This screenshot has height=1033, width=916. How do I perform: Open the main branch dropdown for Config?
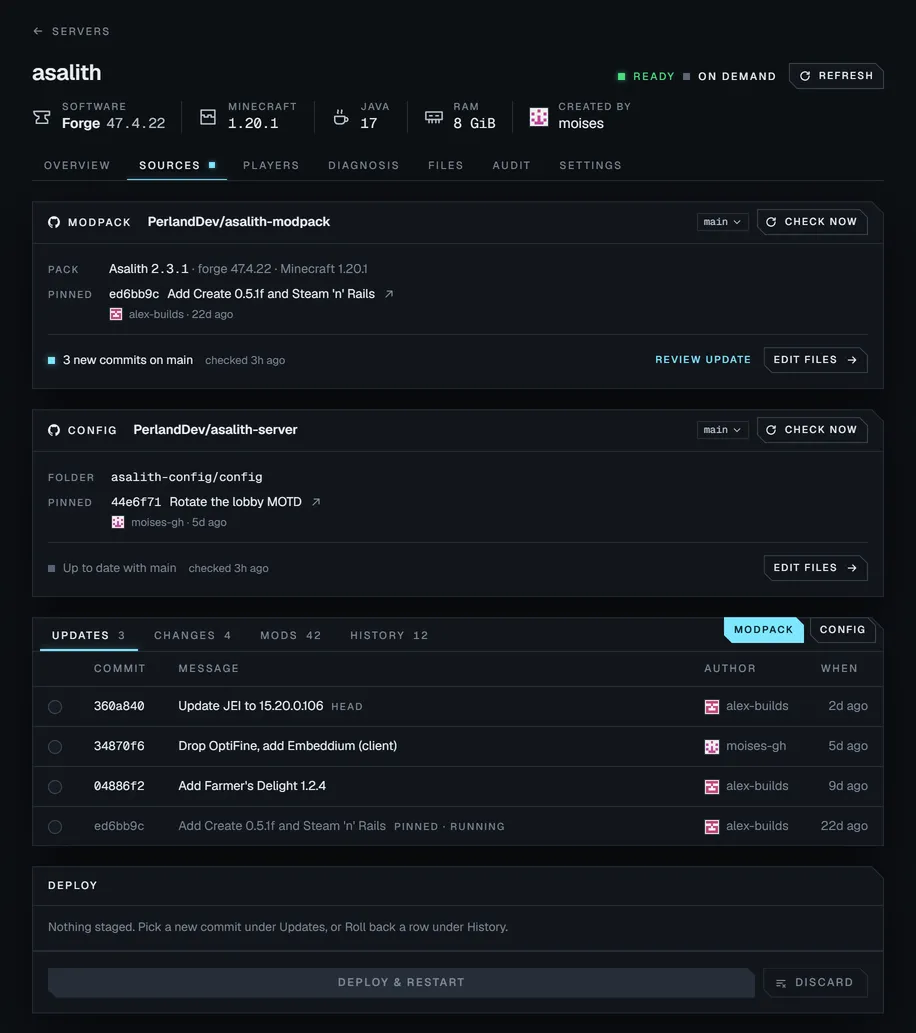point(722,430)
